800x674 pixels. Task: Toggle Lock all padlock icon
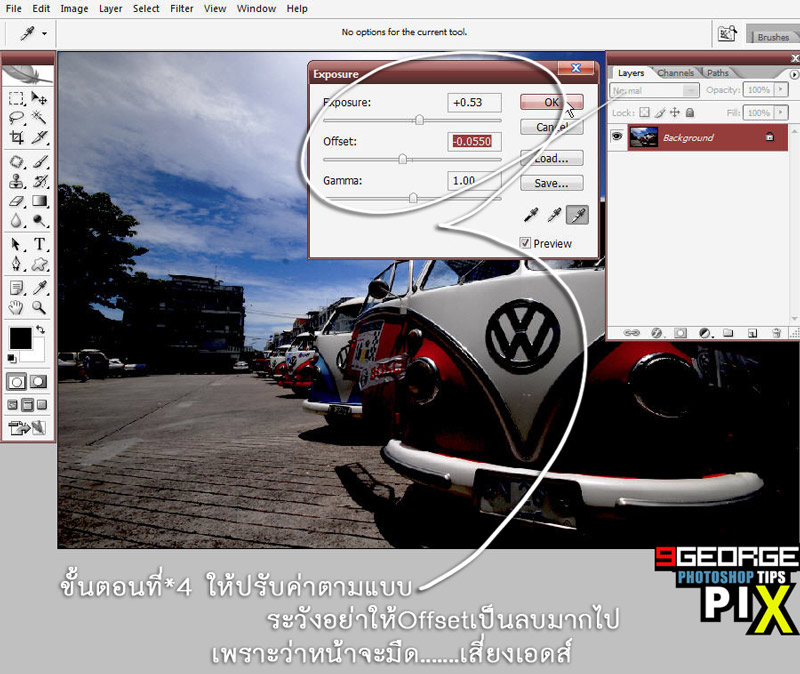690,112
